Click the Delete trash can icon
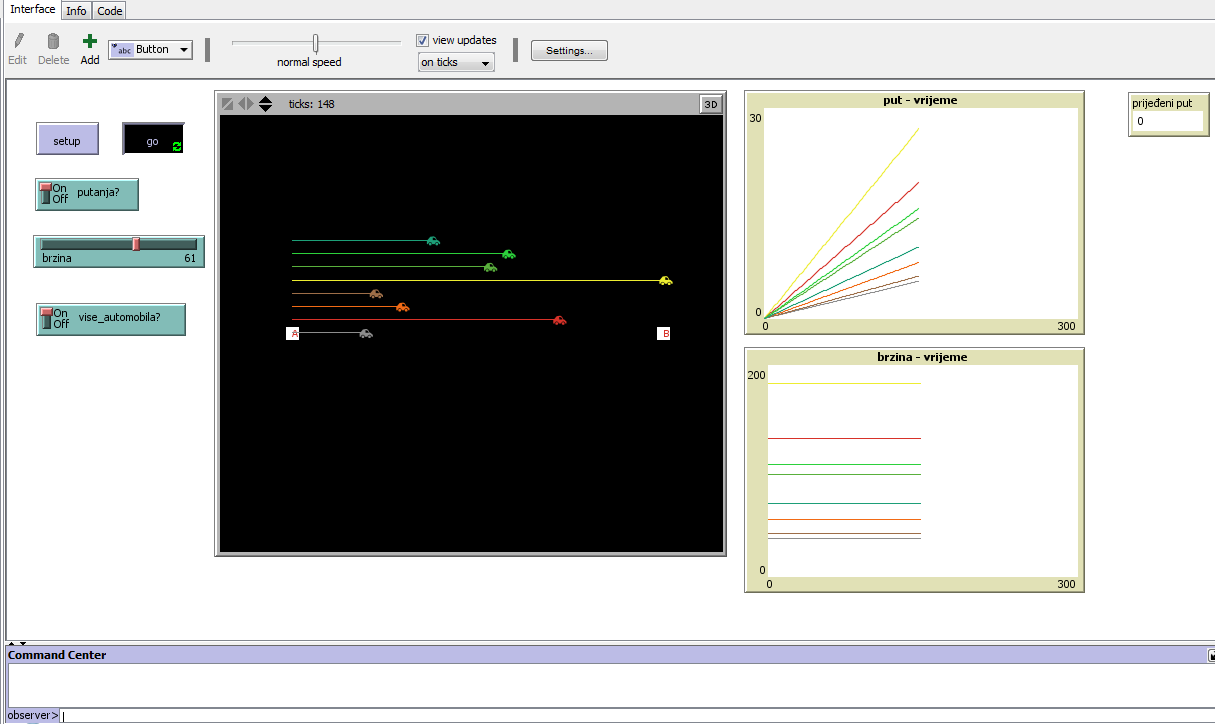This screenshot has width=1215, height=724. coord(53,42)
